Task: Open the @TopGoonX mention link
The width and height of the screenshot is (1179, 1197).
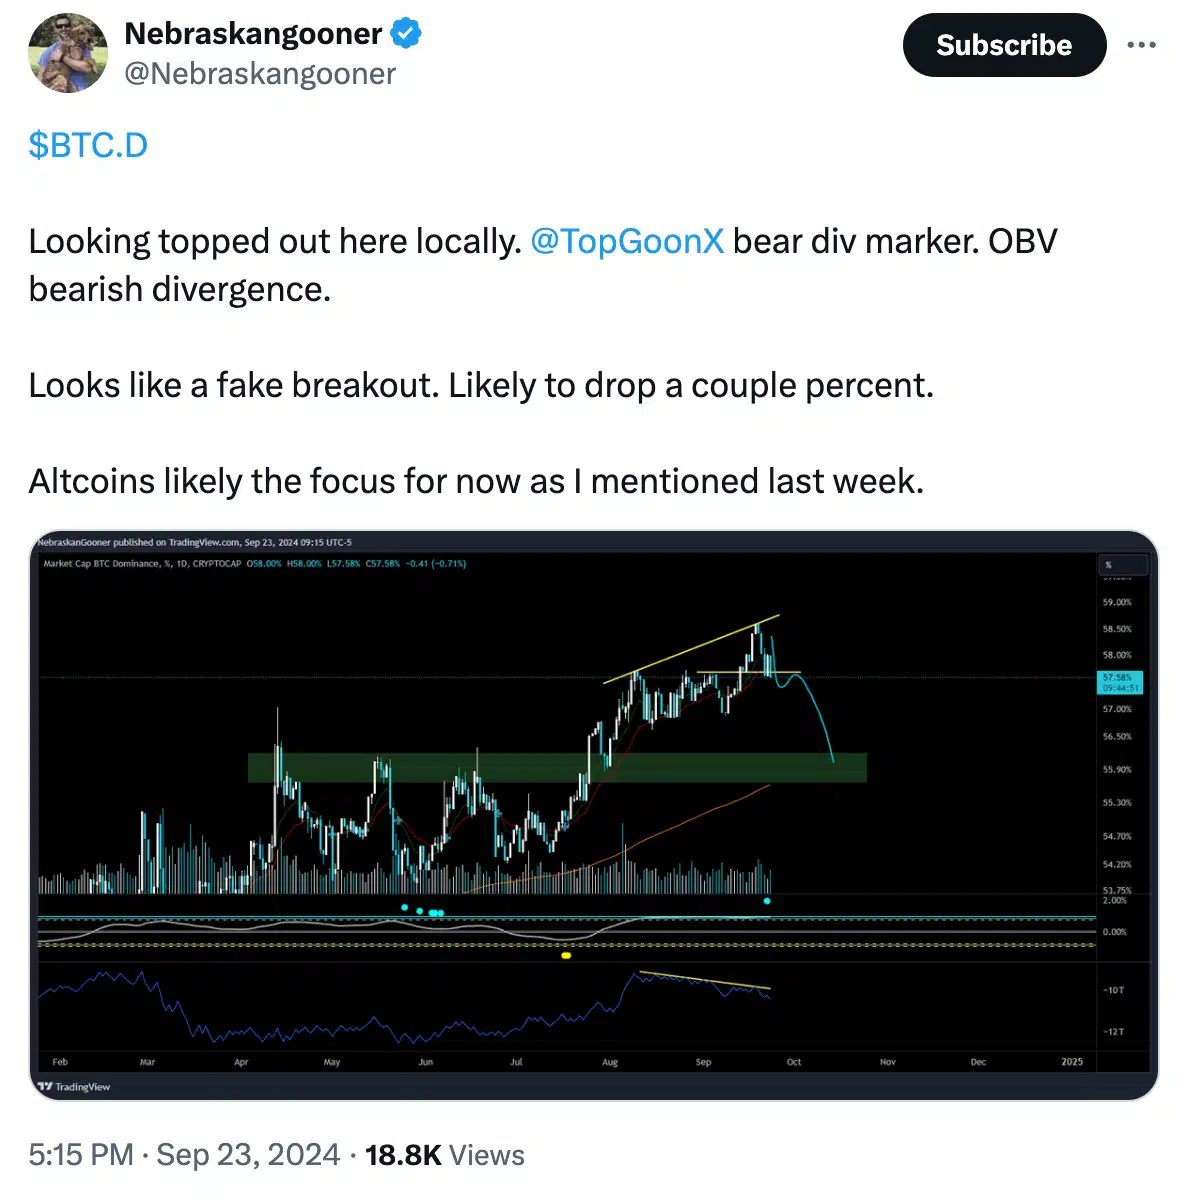Action: [x=627, y=241]
